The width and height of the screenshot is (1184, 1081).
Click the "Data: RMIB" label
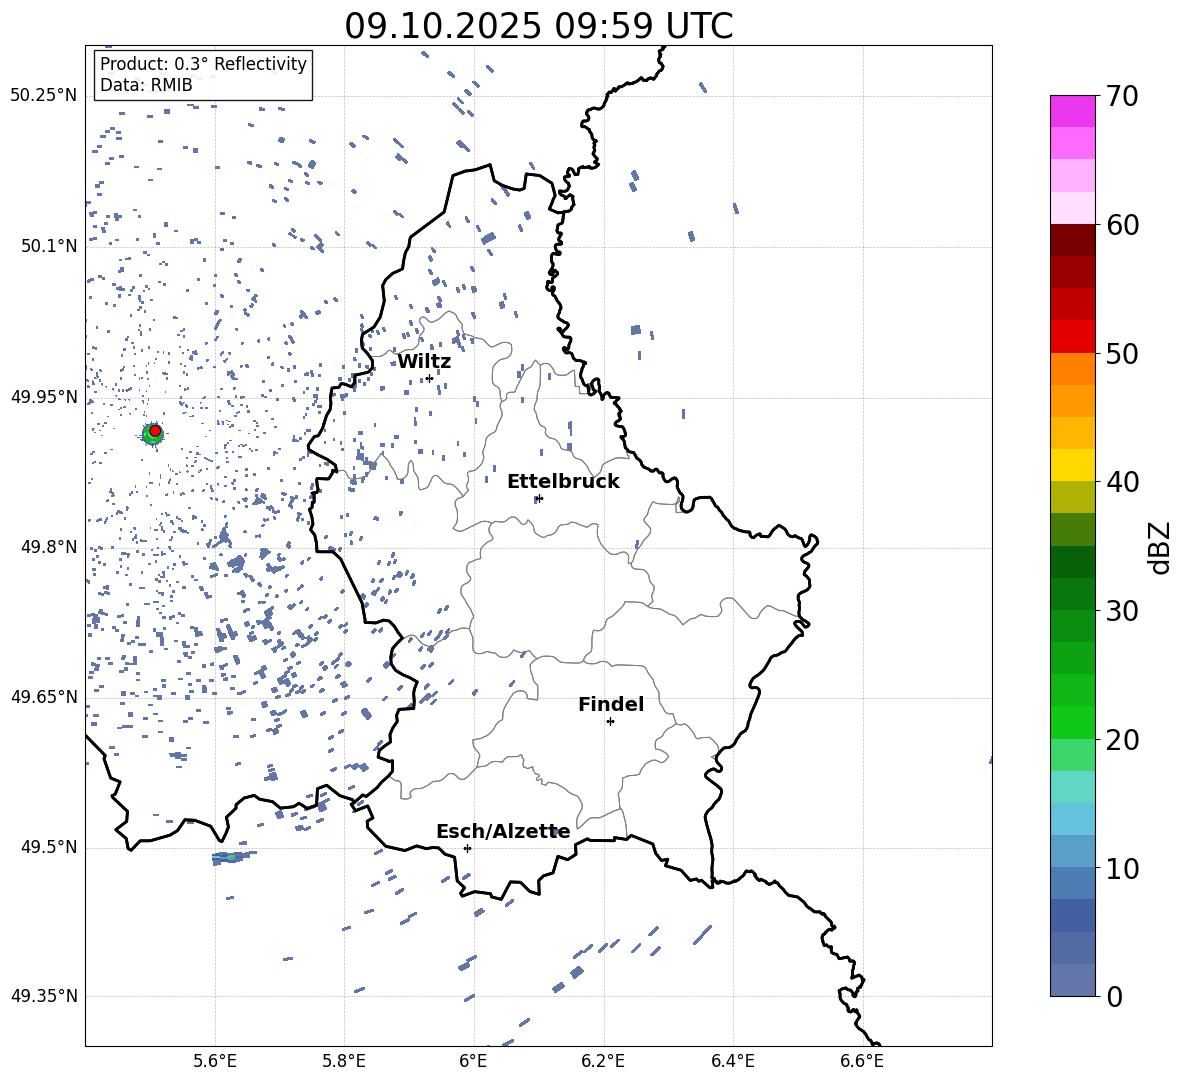[x=146, y=85]
